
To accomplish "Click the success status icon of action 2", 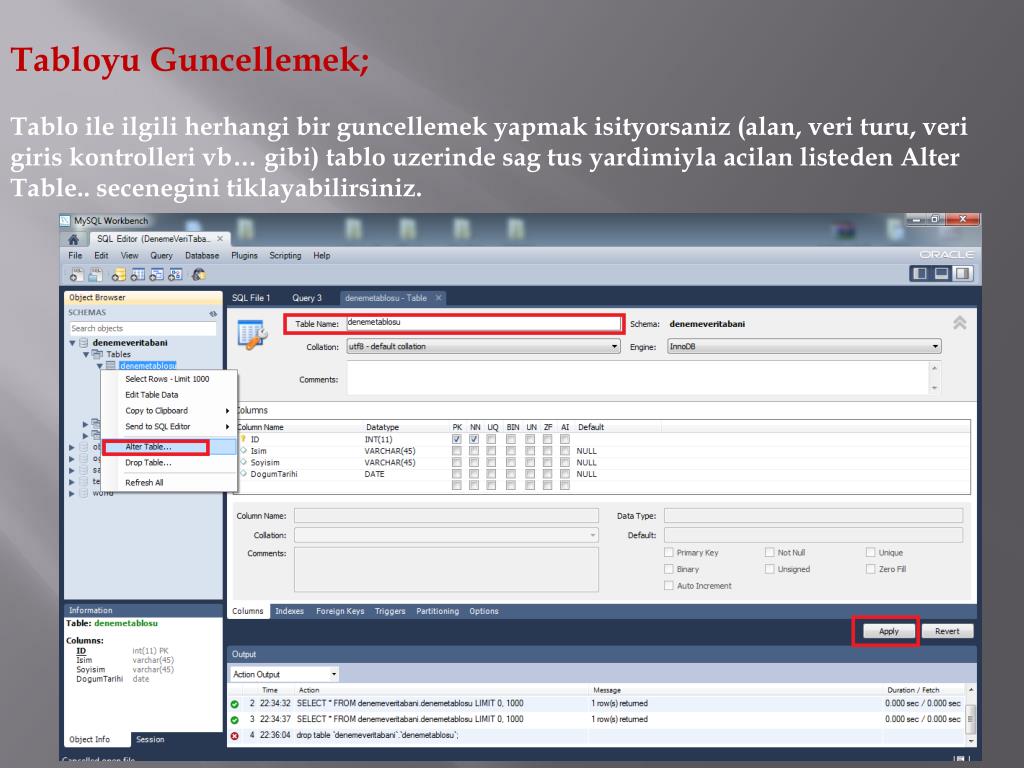I will coord(234,704).
